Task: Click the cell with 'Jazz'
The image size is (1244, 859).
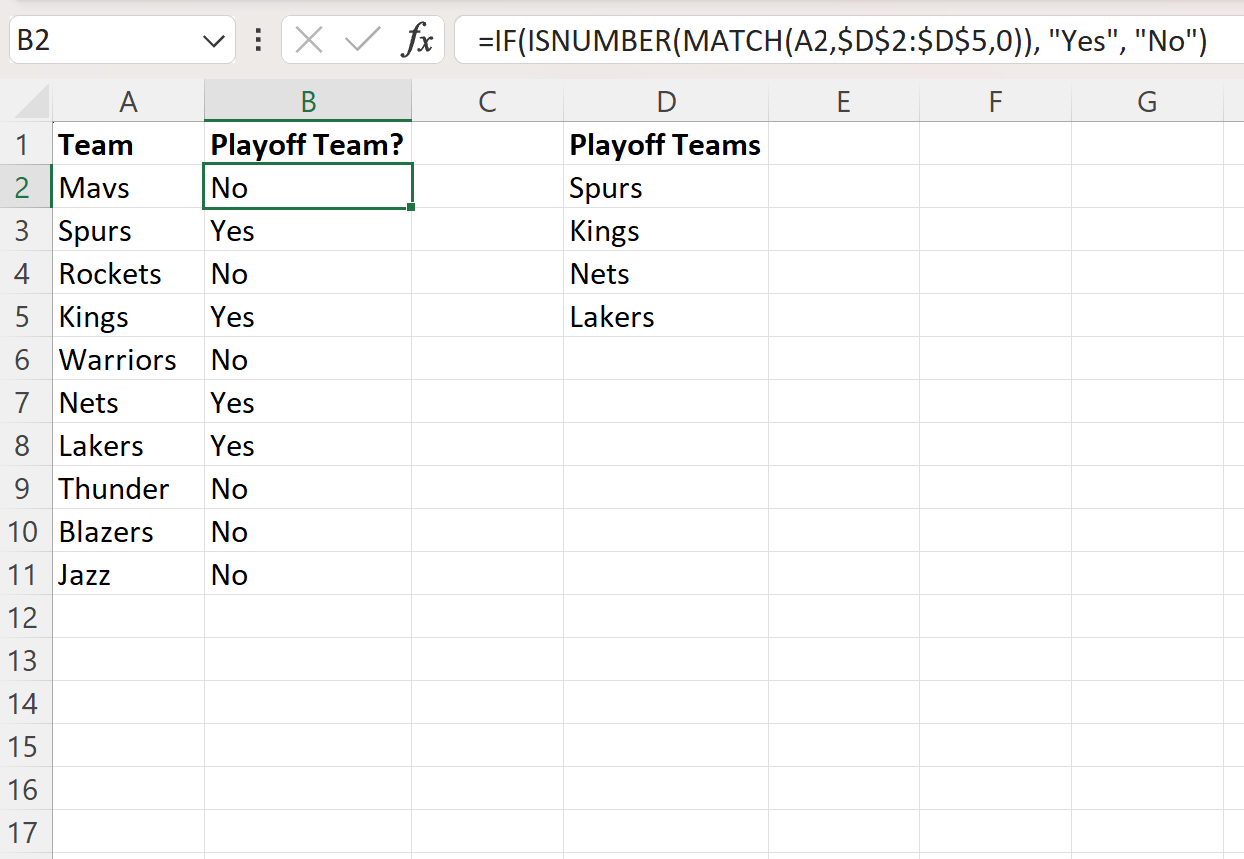Action: pyautogui.click(x=128, y=574)
